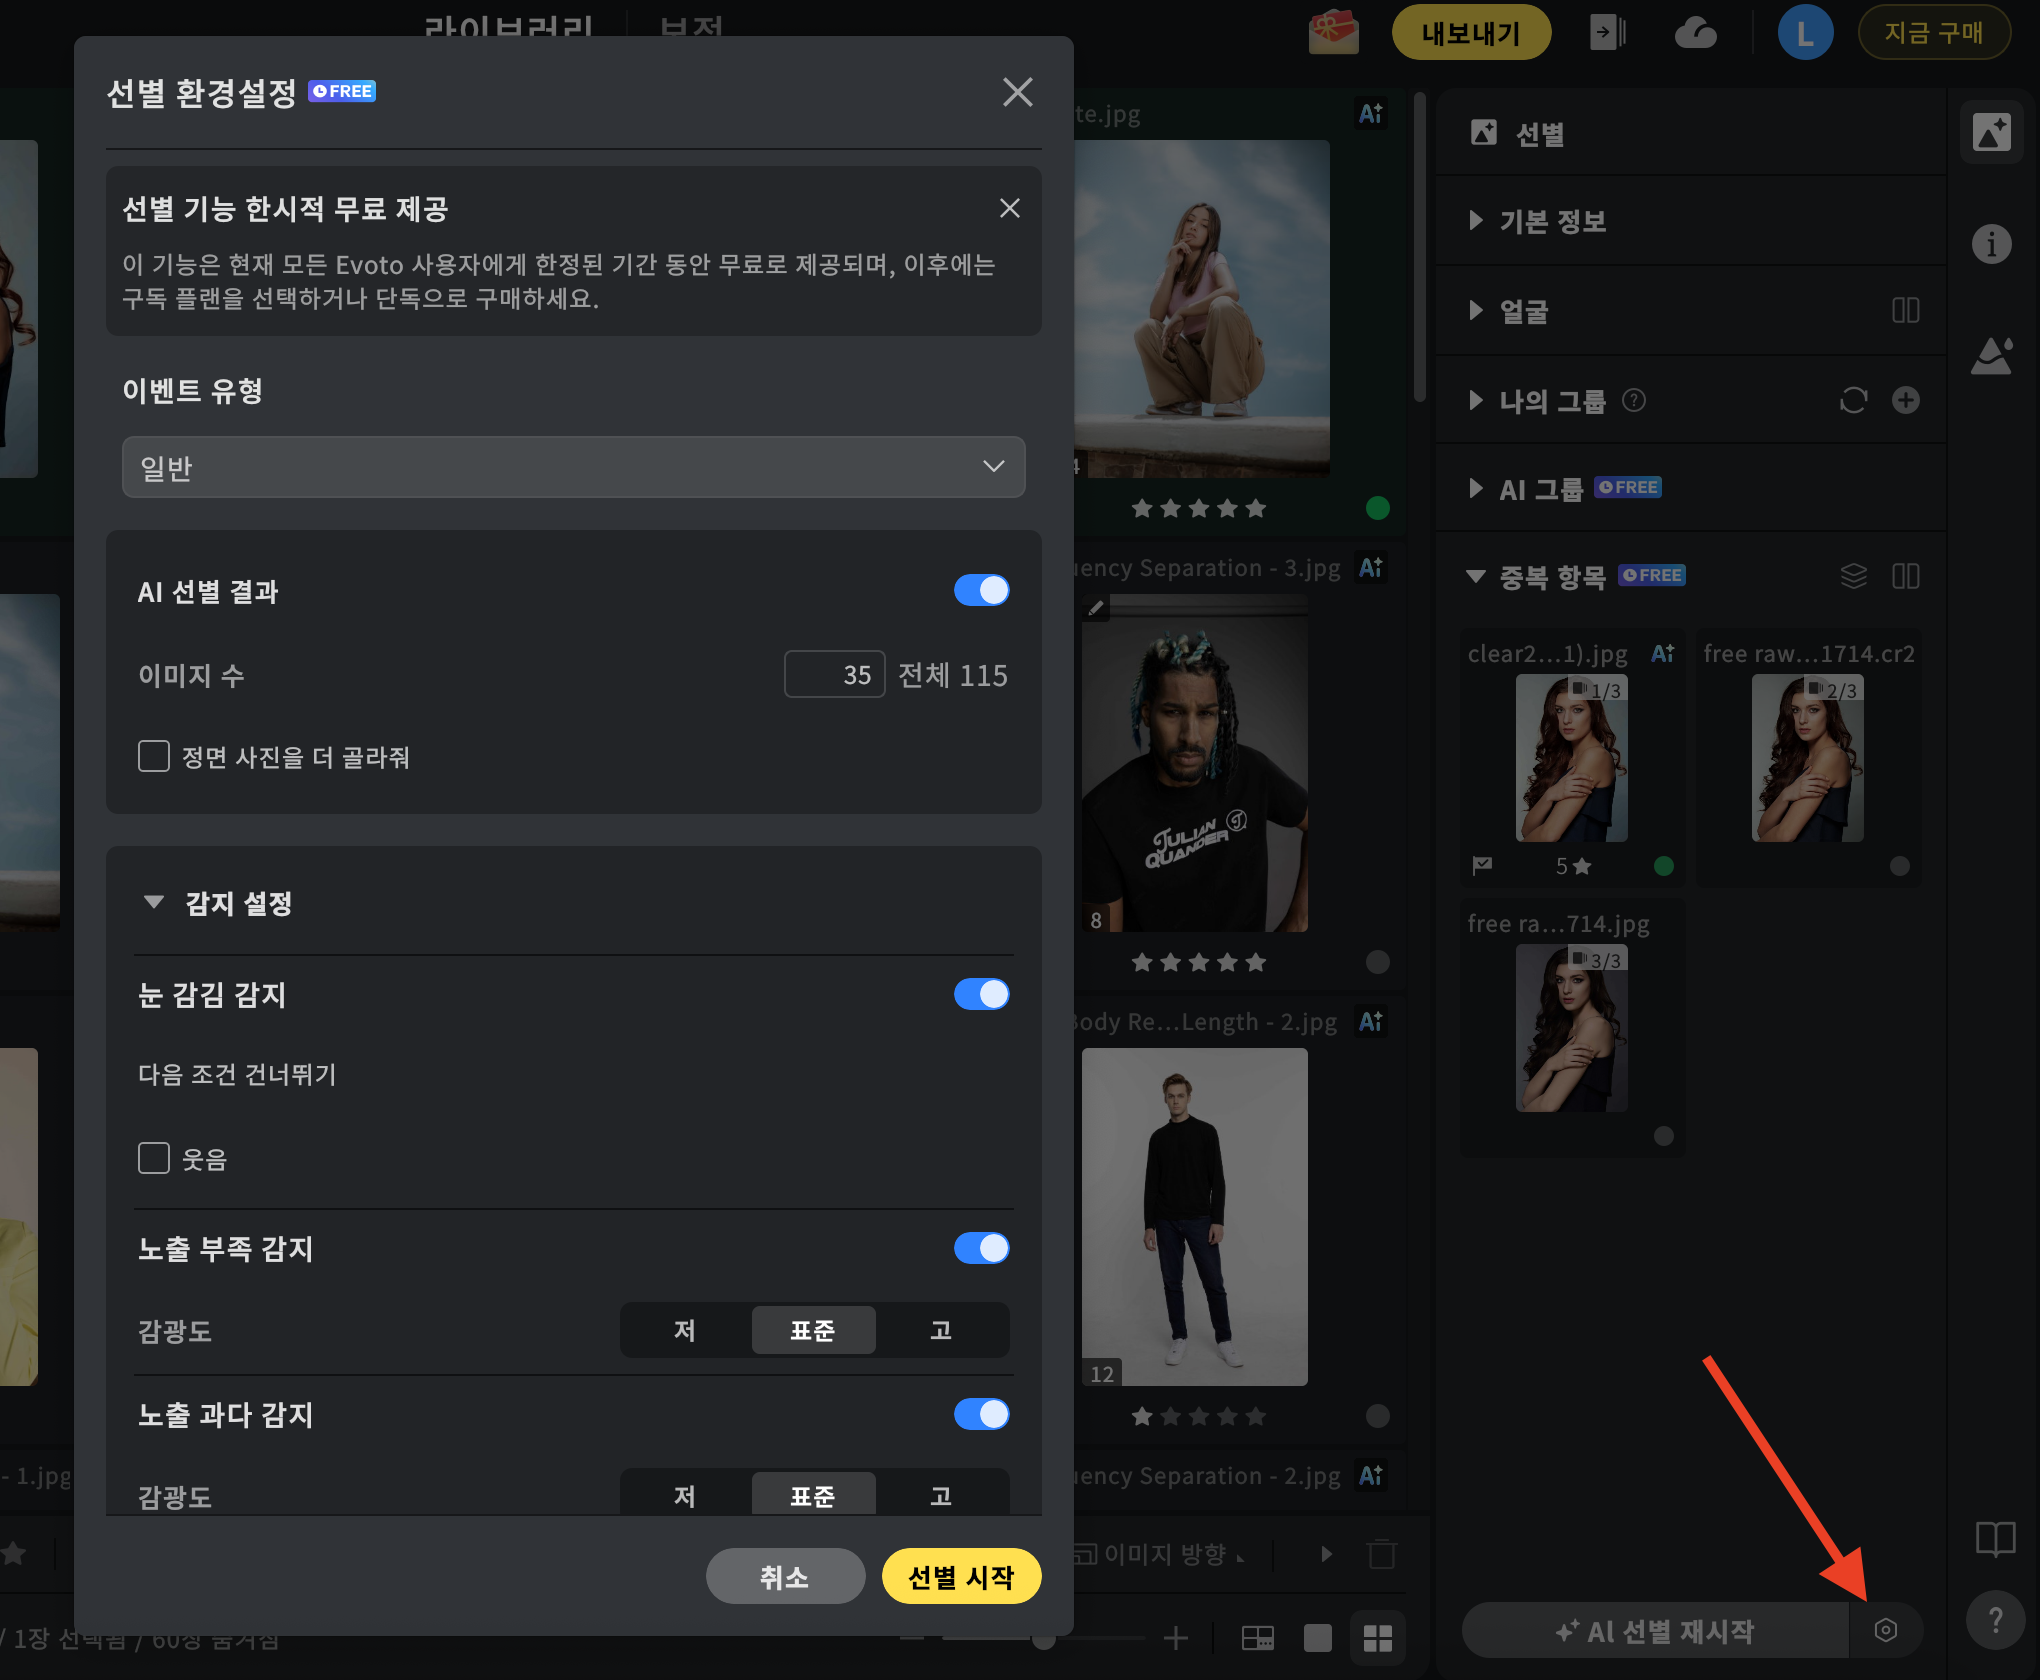This screenshot has height=1680, width=2040.
Task: Set 노출 부족 감지 sensitivity to 고
Action: 940,1330
